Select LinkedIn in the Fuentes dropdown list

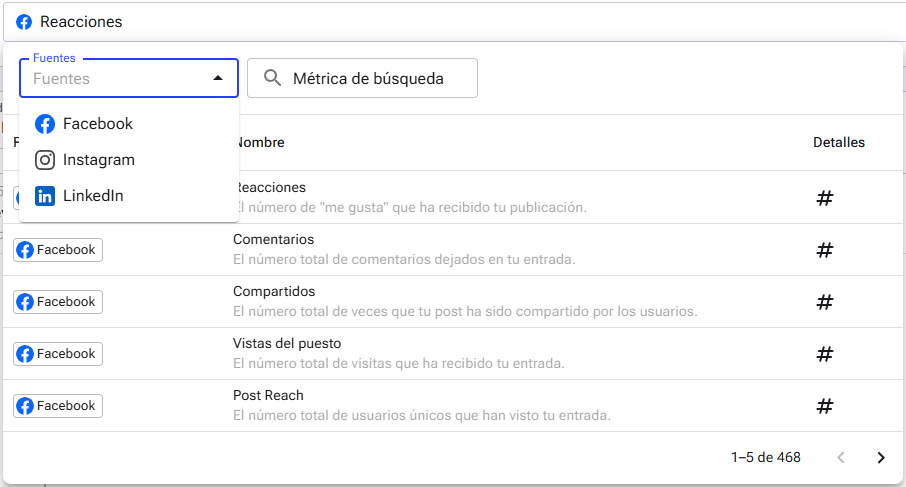tap(129, 196)
